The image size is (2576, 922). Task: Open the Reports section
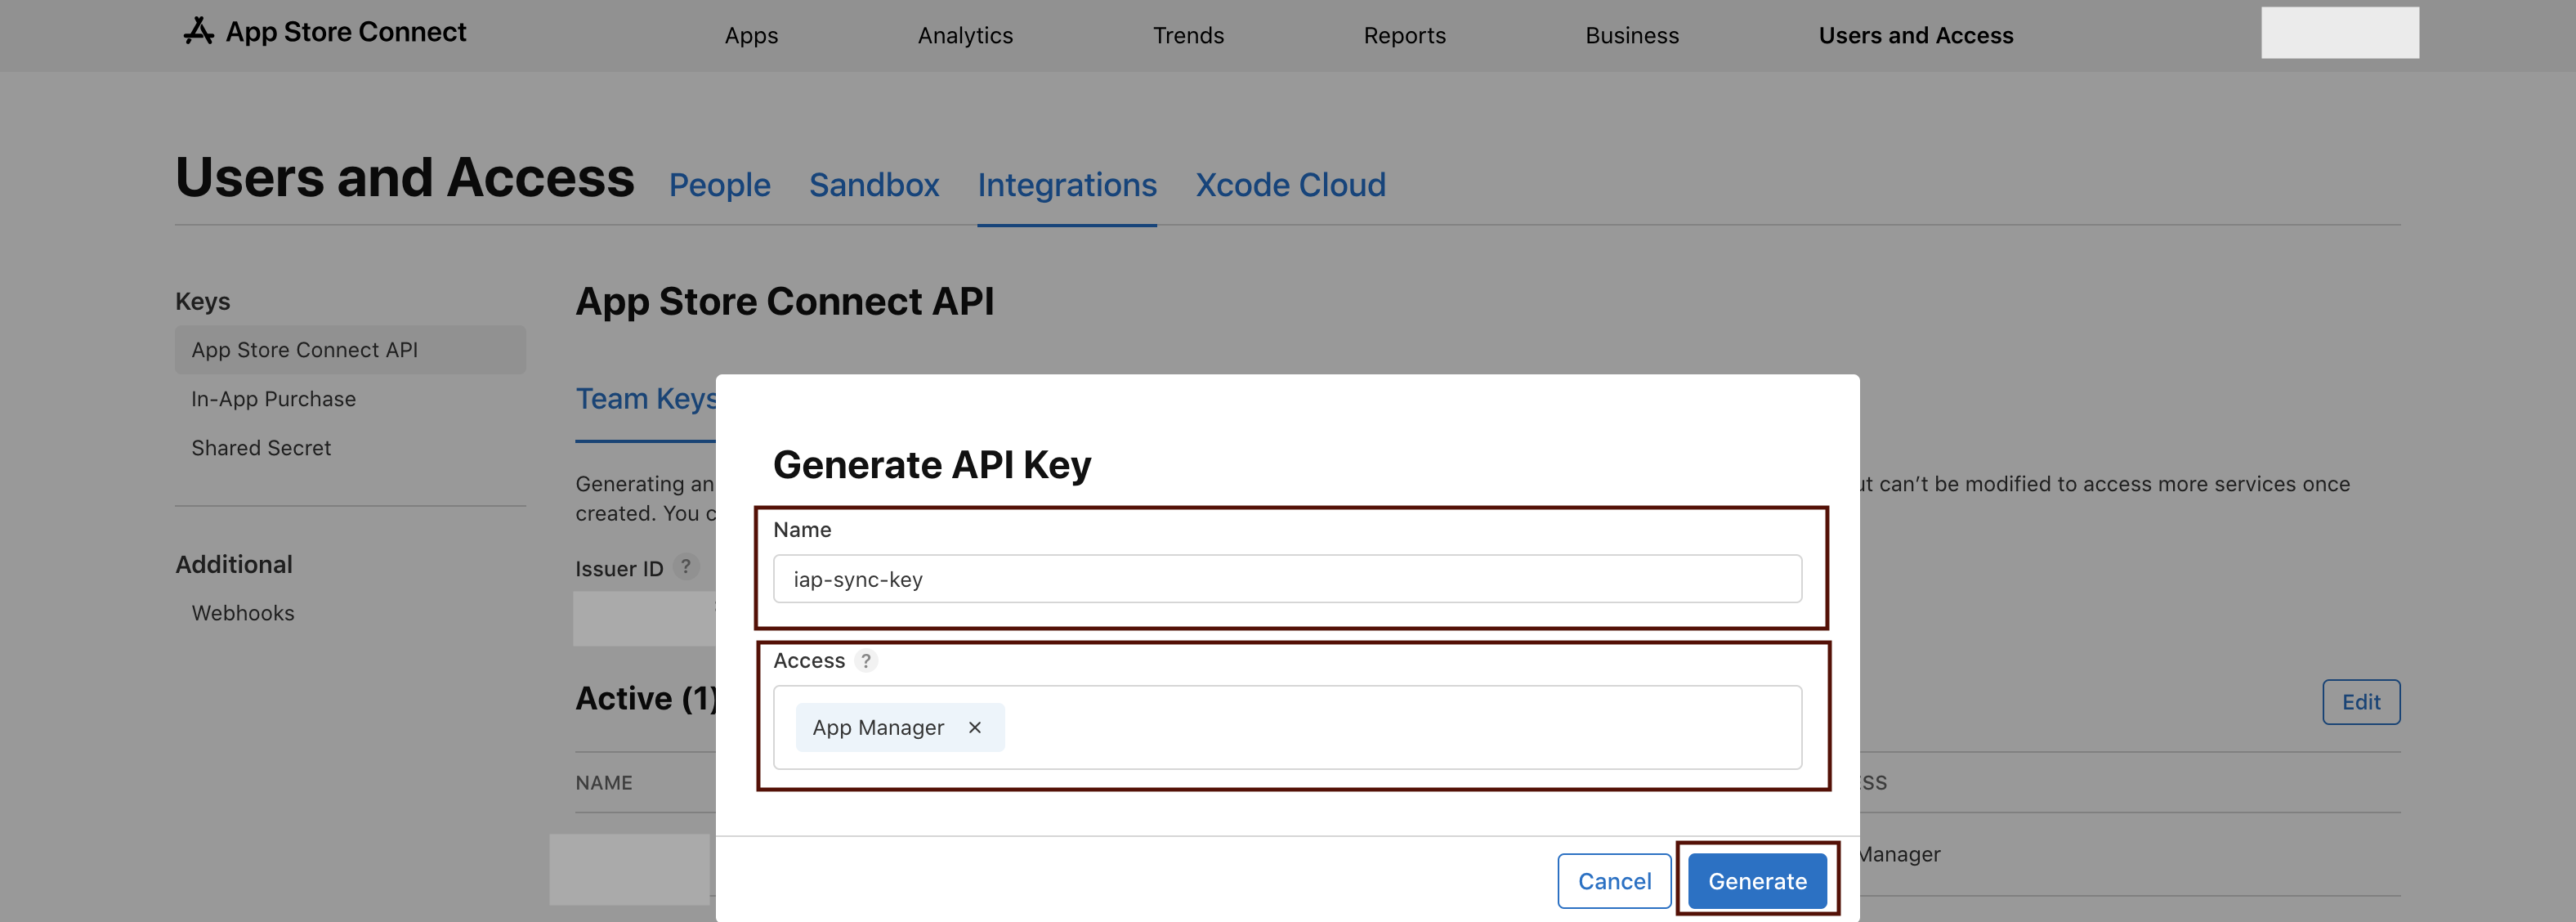point(1404,35)
